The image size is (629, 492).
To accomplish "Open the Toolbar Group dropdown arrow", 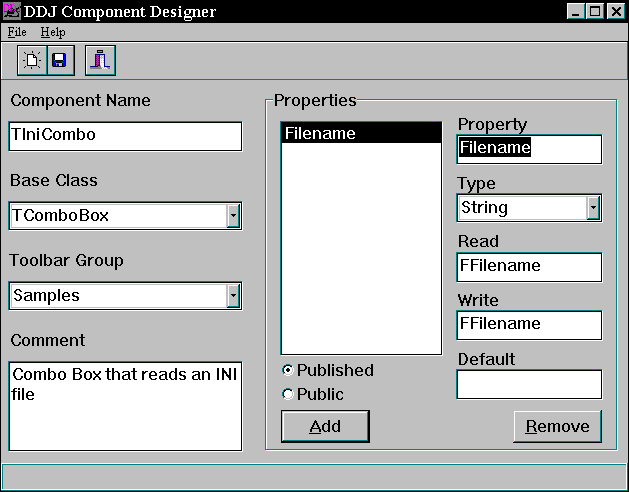I will click(x=233, y=295).
